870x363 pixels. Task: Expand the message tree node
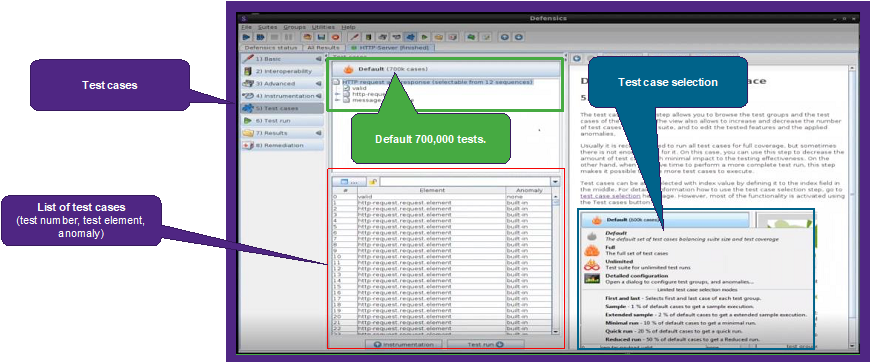pos(337,100)
